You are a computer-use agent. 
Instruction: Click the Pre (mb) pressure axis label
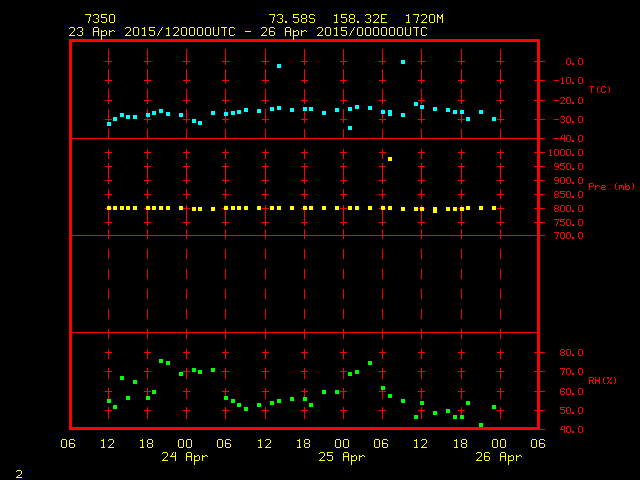click(610, 187)
